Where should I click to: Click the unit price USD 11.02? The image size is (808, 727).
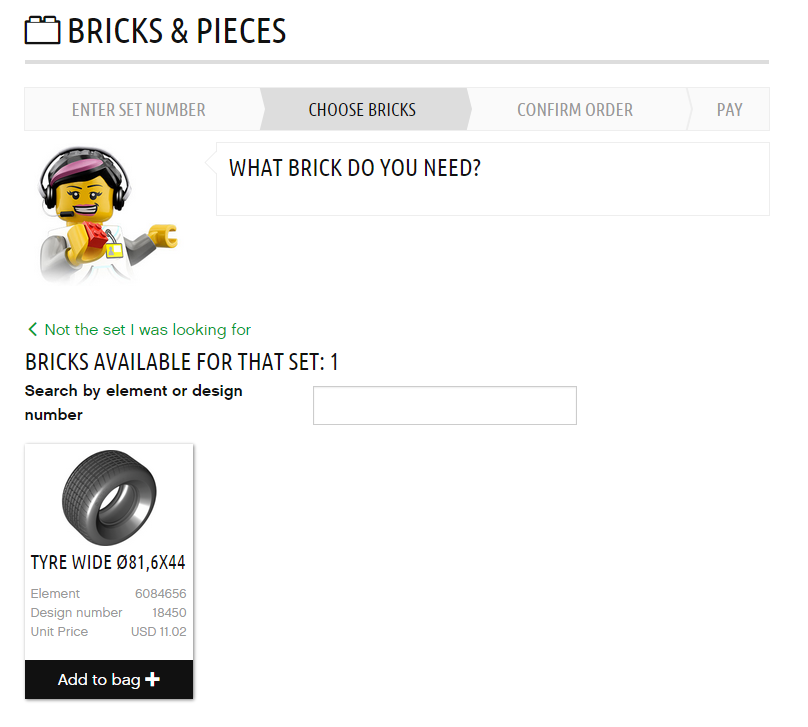click(158, 632)
